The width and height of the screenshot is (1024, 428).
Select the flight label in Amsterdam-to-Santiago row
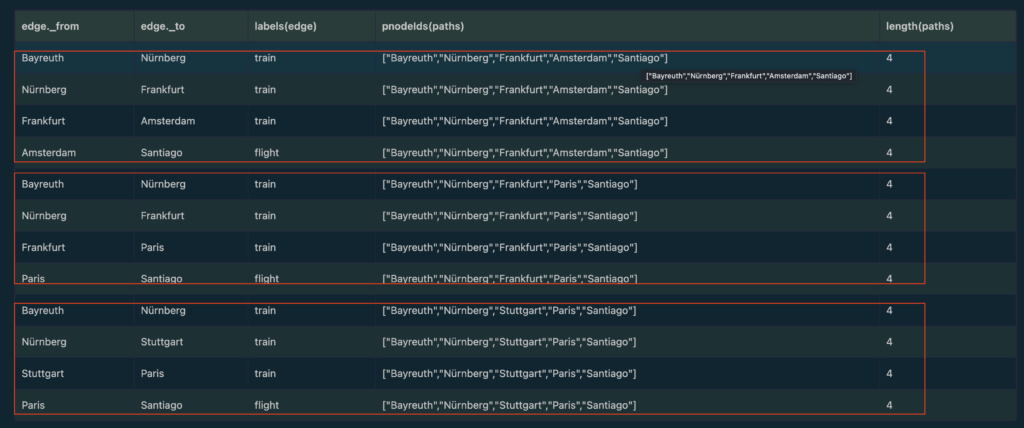(x=267, y=152)
